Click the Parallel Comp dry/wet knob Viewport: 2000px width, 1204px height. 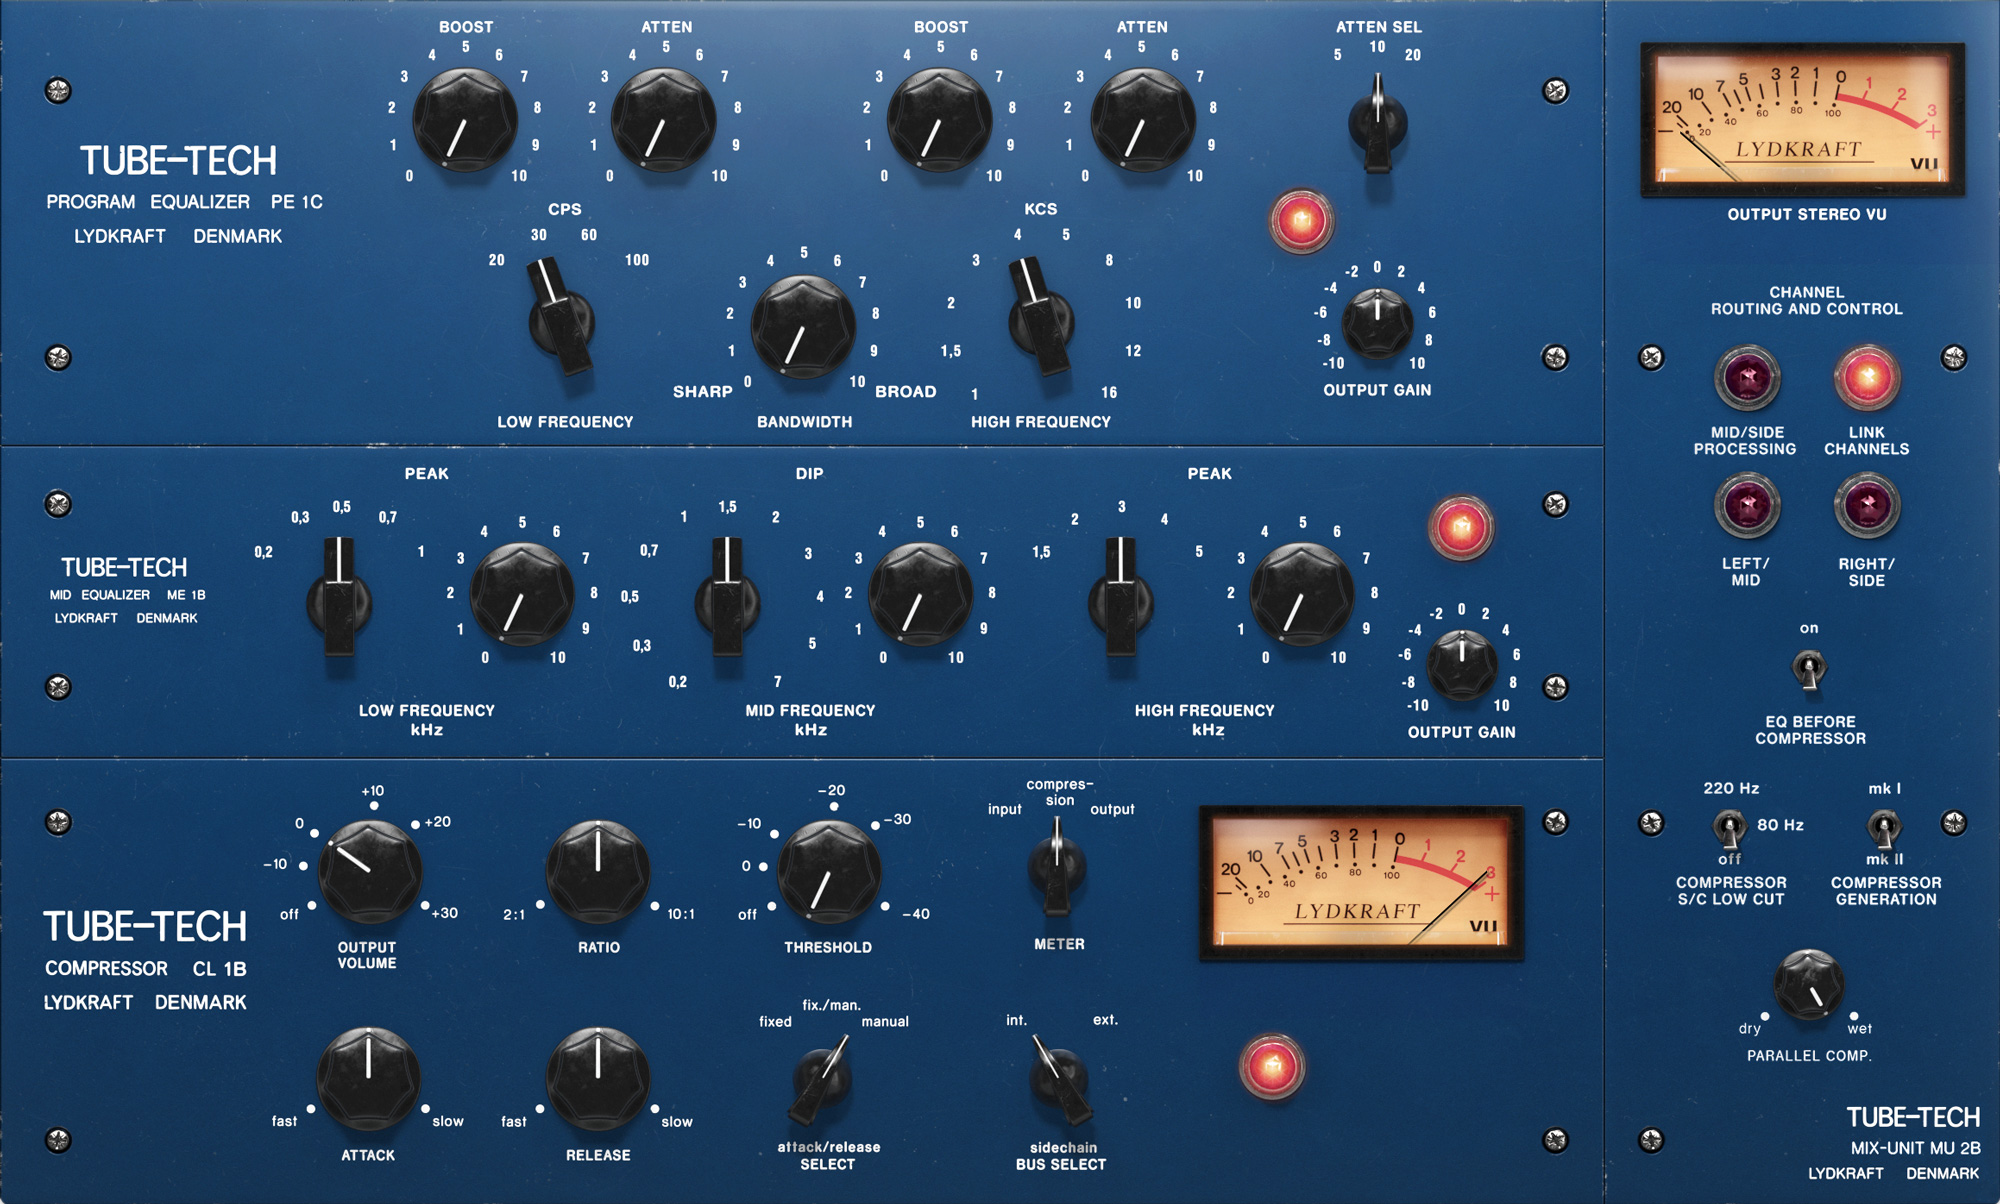click(x=1808, y=985)
